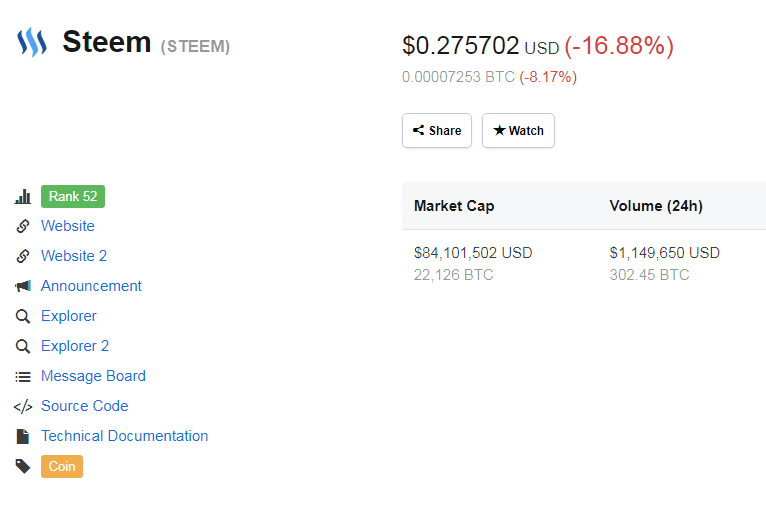Open the Technical Documentation link

[x=124, y=436]
